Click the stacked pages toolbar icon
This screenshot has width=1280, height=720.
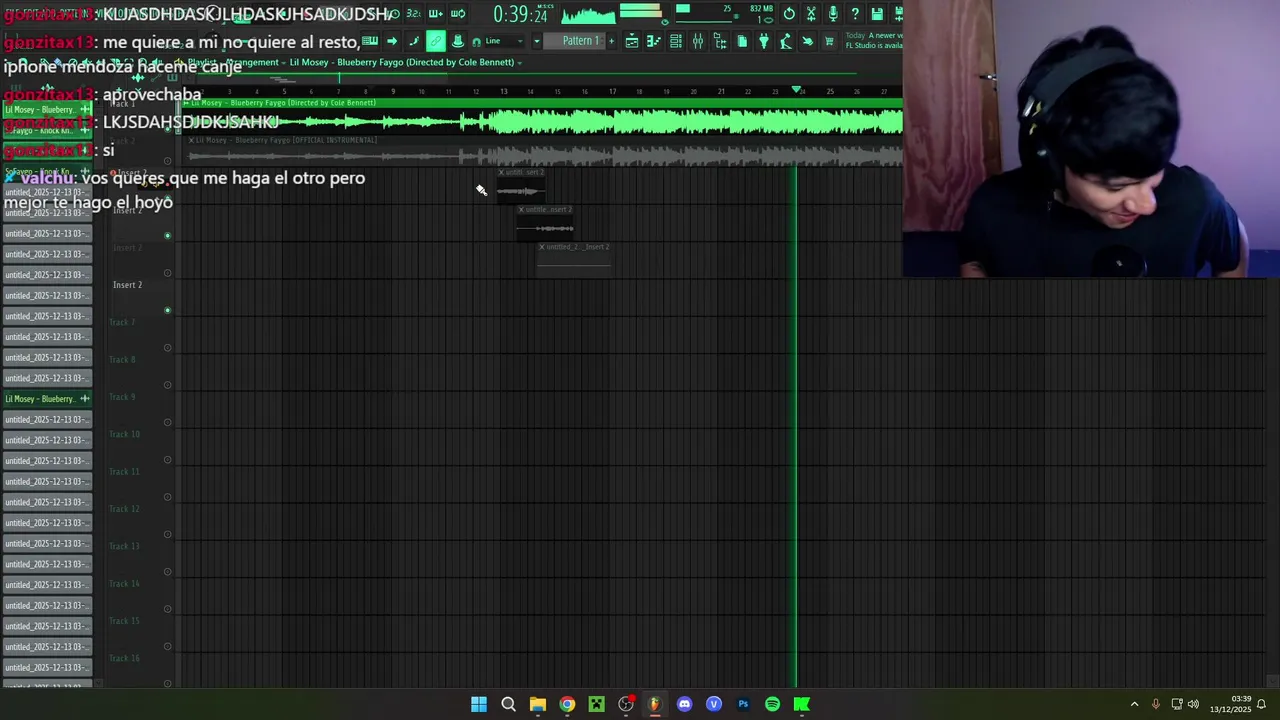tap(742, 41)
